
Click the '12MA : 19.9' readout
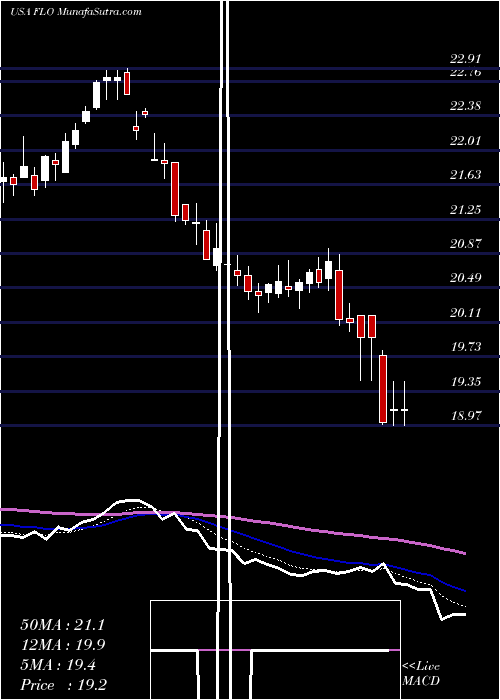pos(62,645)
